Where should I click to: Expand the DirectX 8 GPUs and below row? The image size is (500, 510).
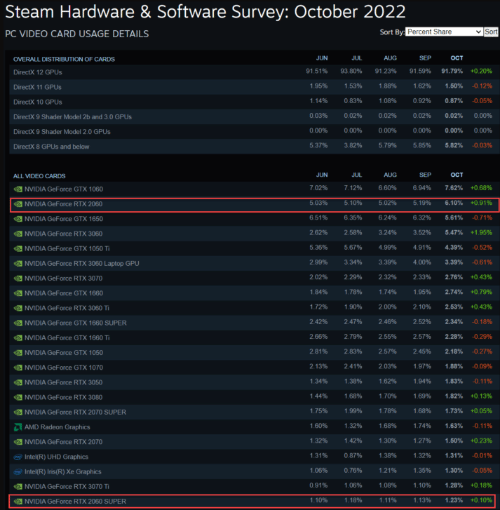(252, 146)
